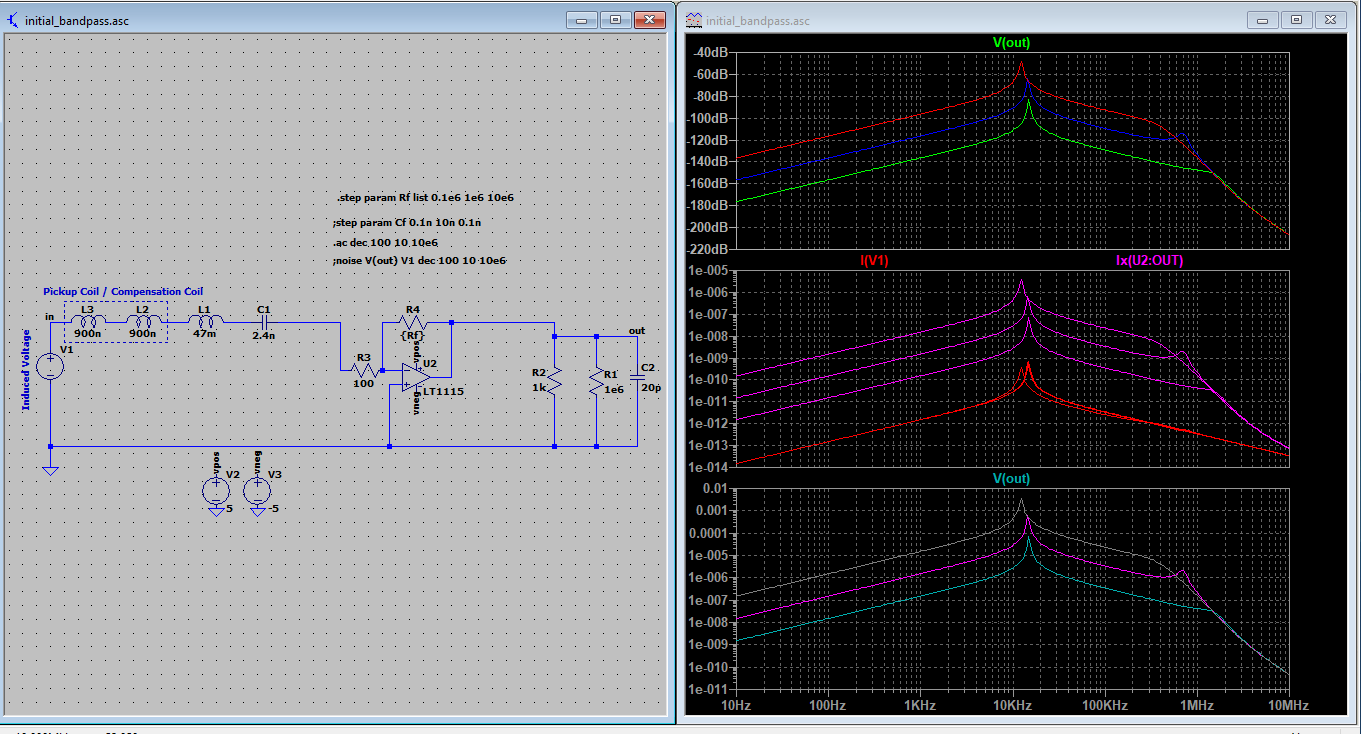The height and width of the screenshot is (734, 1361).
Task: Select the L1 inductor symbol
Action: coord(205,321)
